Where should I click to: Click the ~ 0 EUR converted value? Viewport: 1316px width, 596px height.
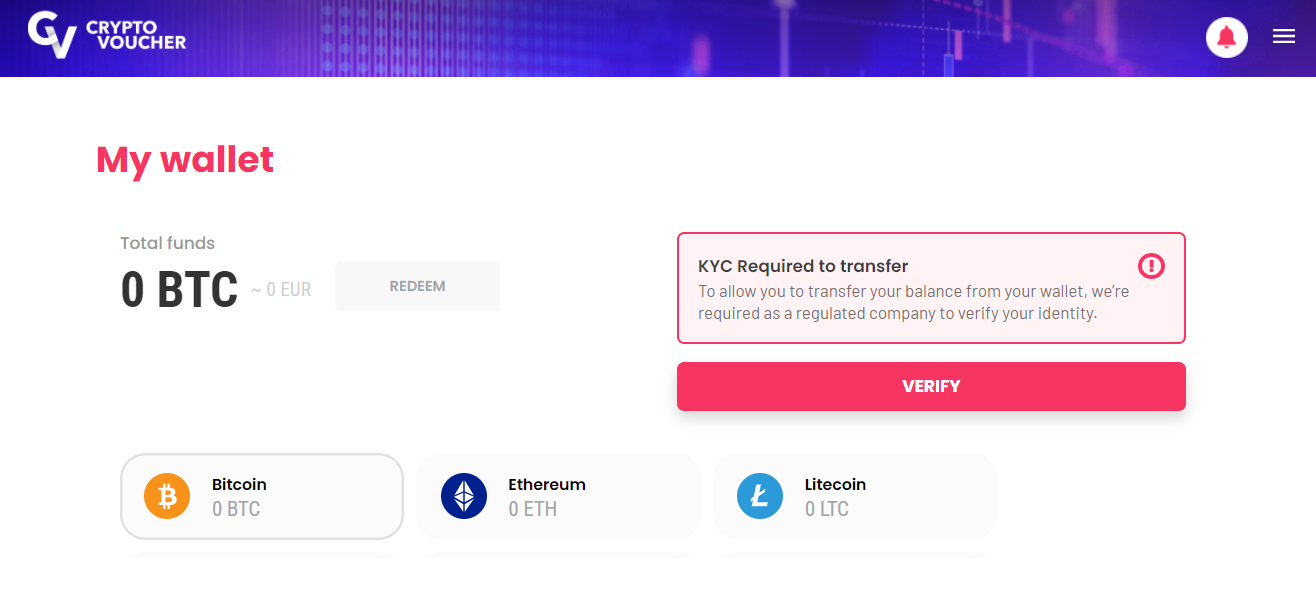pyautogui.click(x=281, y=290)
